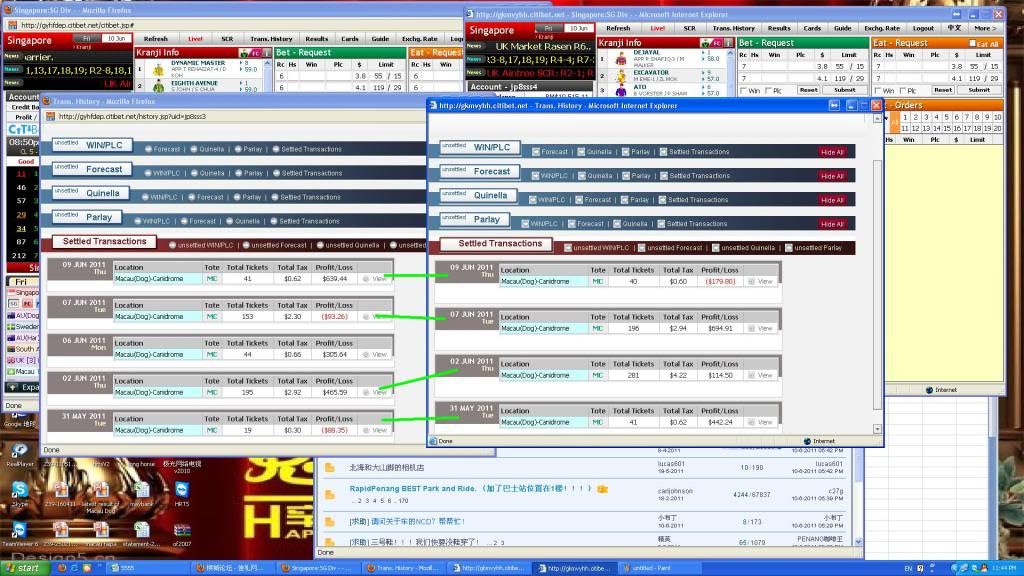Expand Settled Transactions in the IE history window

pos(496,244)
